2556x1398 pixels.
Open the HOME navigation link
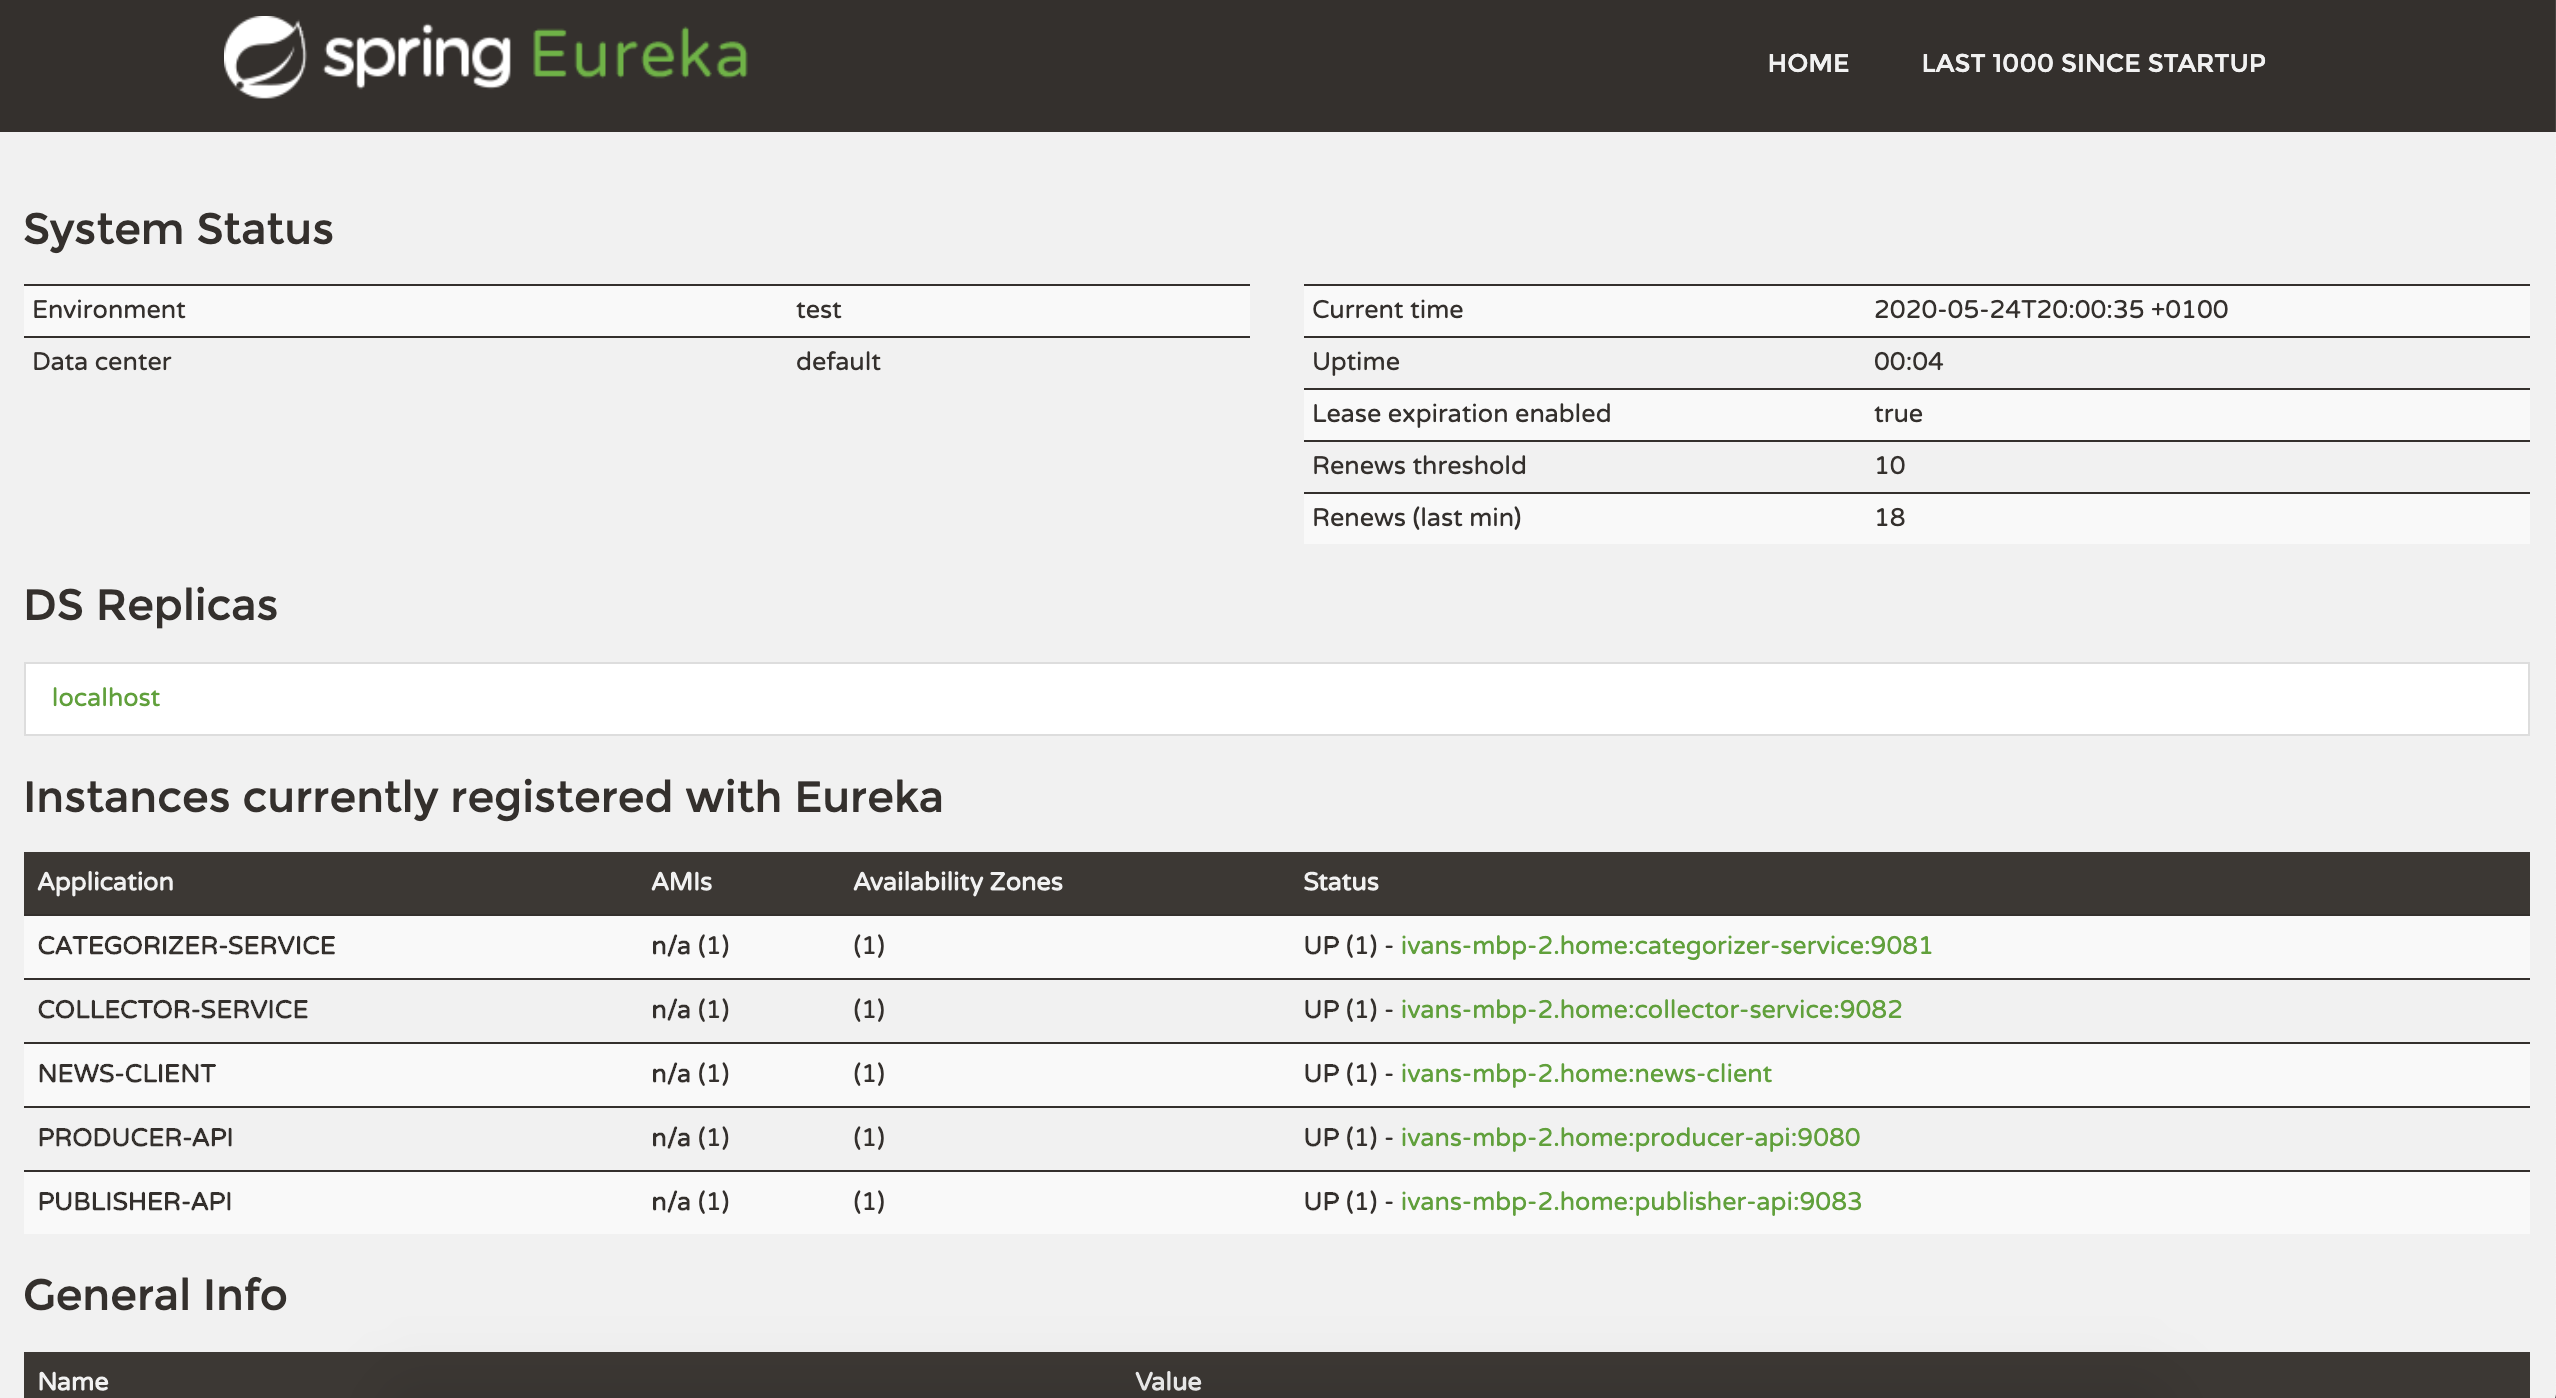coord(1807,62)
